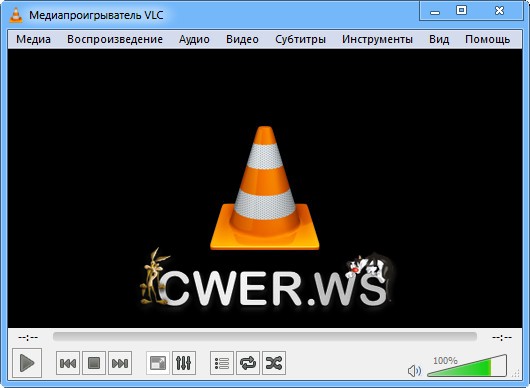The width and height of the screenshot is (530, 388).
Task: Stop playback with the Stop button
Action: pos(94,363)
